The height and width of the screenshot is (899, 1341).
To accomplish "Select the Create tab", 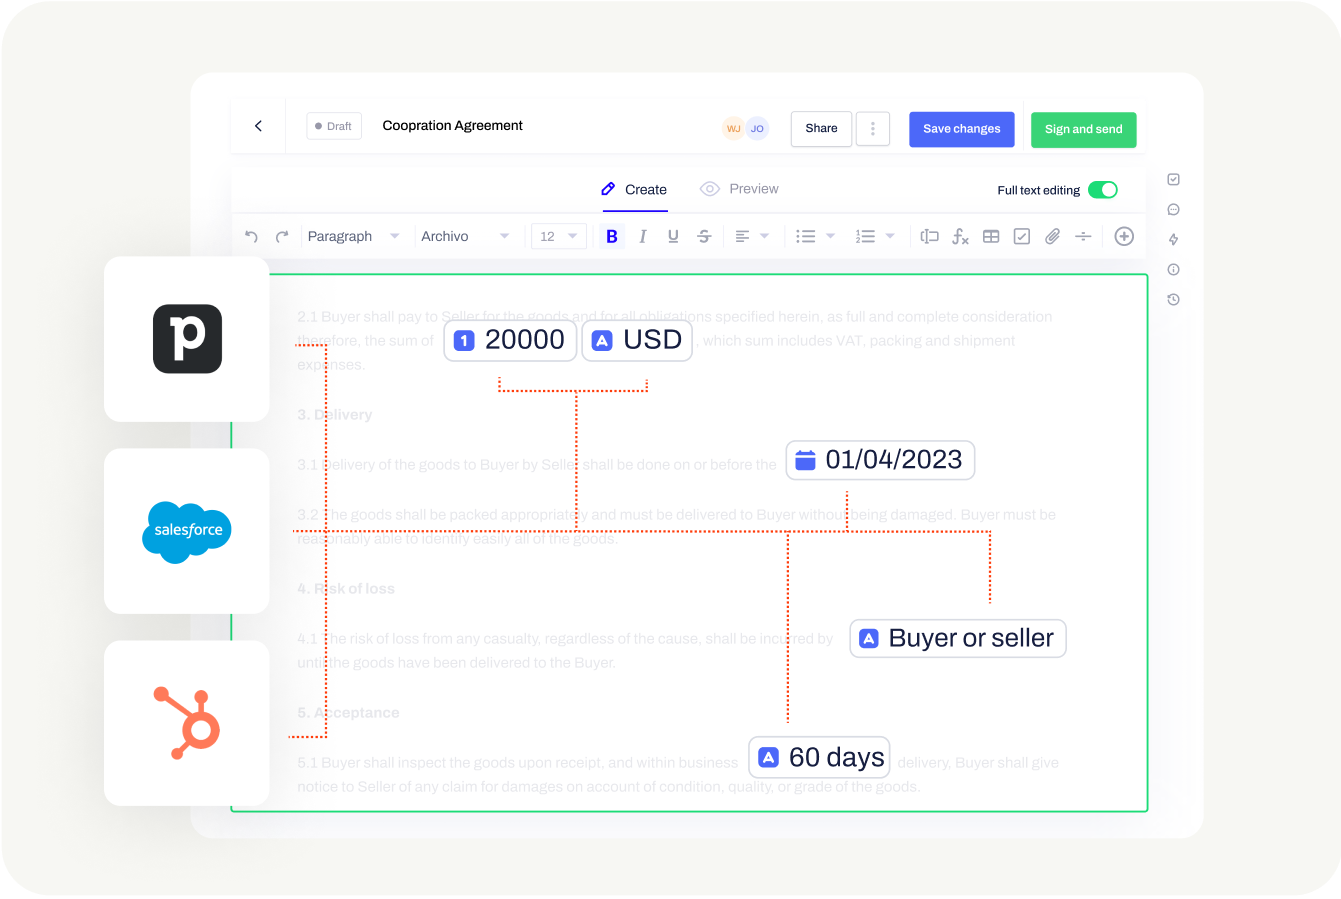I will pos(634,188).
